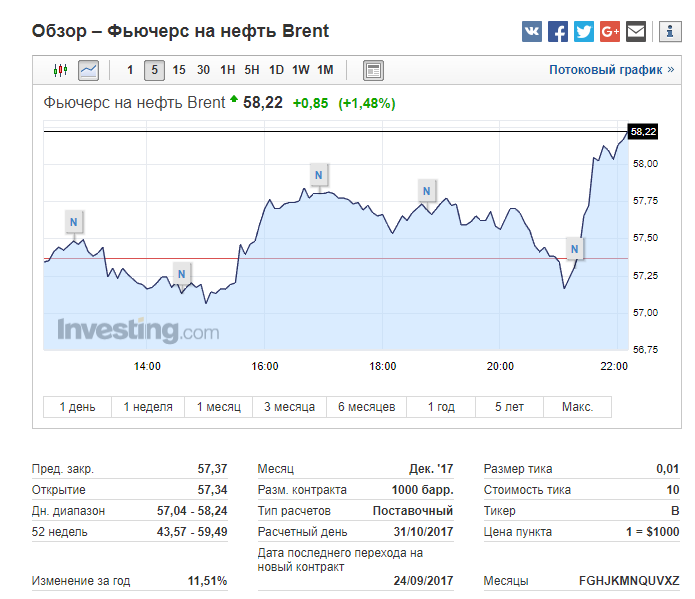Select the 5-minute interval

[x=154, y=70]
